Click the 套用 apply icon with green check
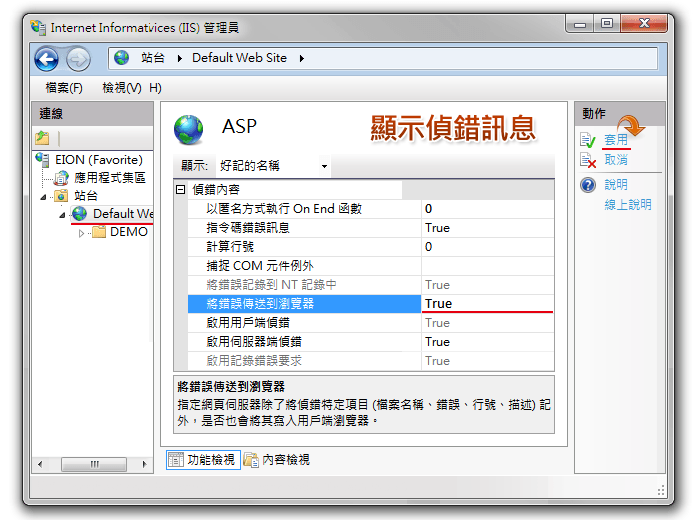 click(x=588, y=140)
